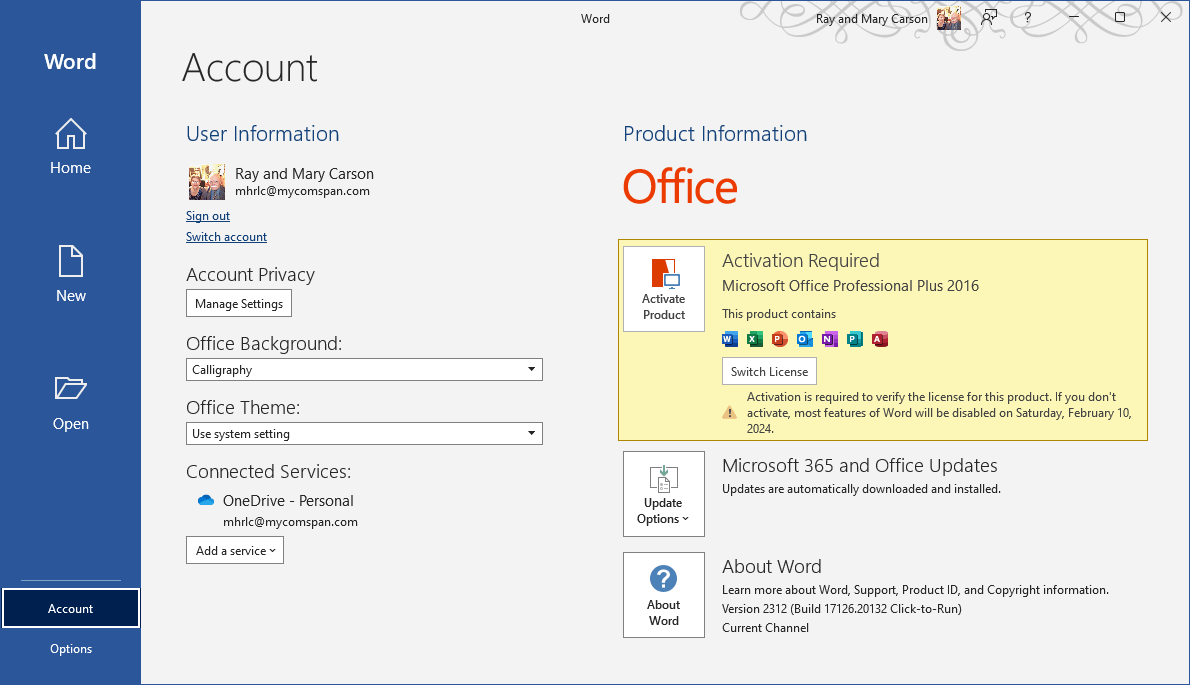The image size is (1190, 685).
Task: Open Manage Settings for account privacy
Action: 239,303
